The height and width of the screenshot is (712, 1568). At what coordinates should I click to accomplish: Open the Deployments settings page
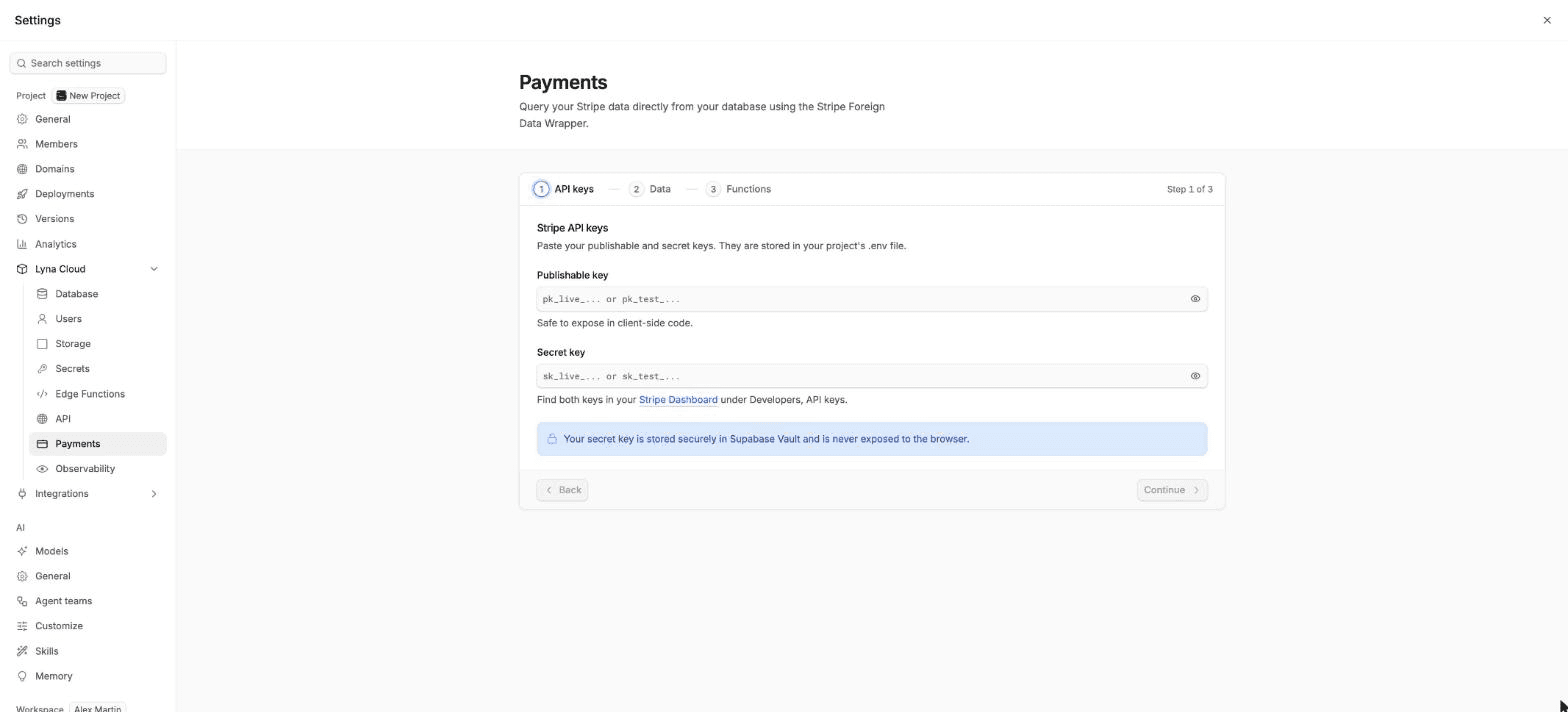click(88, 194)
